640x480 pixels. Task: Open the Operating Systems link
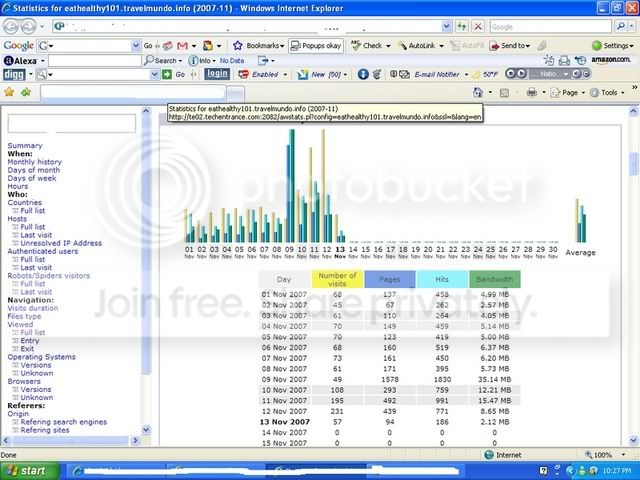click(x=42, y=357)
